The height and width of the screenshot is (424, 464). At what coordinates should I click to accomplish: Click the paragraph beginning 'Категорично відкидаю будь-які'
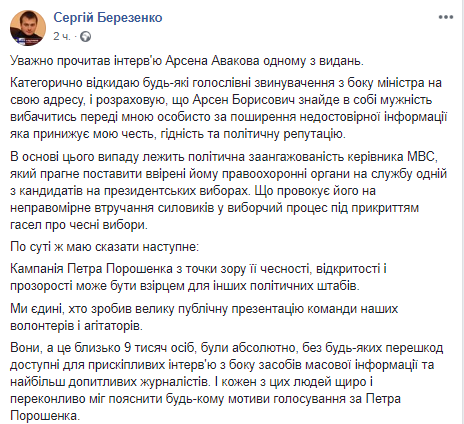[229, 108]
